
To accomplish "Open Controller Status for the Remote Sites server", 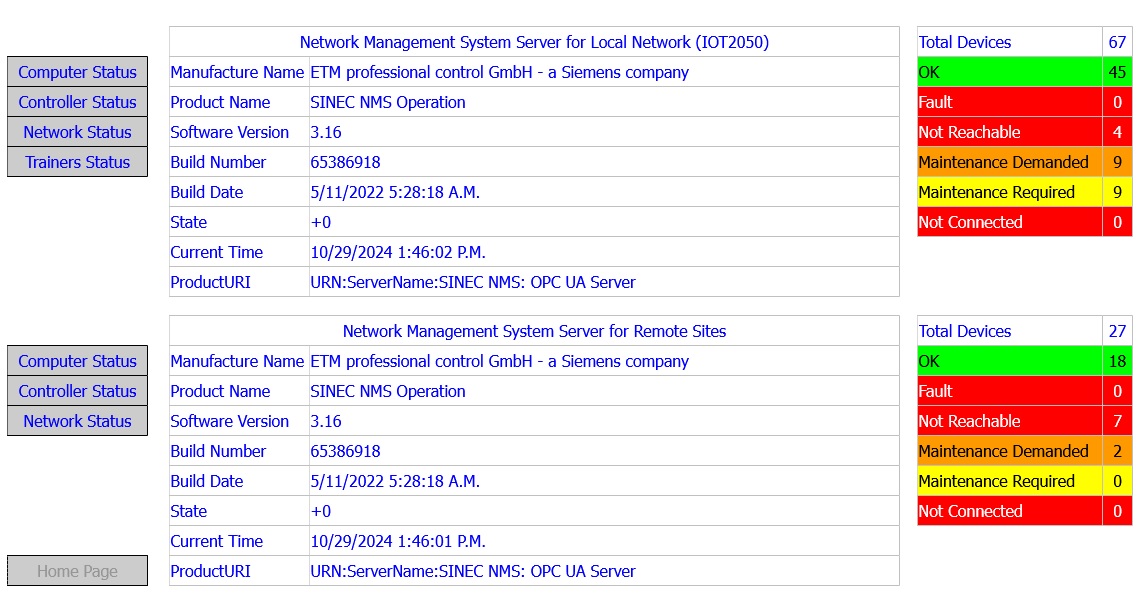I will 77,391.
